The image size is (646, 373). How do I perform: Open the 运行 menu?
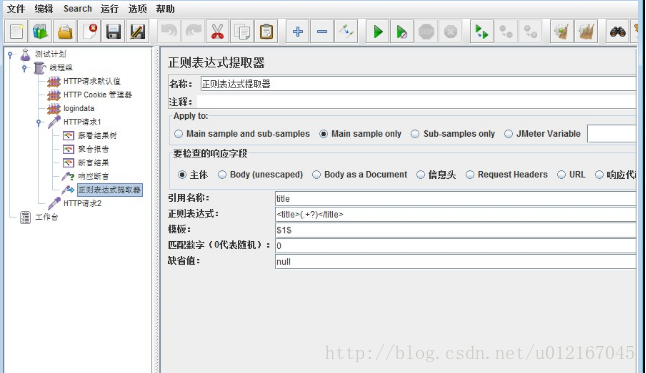(109, 9)
